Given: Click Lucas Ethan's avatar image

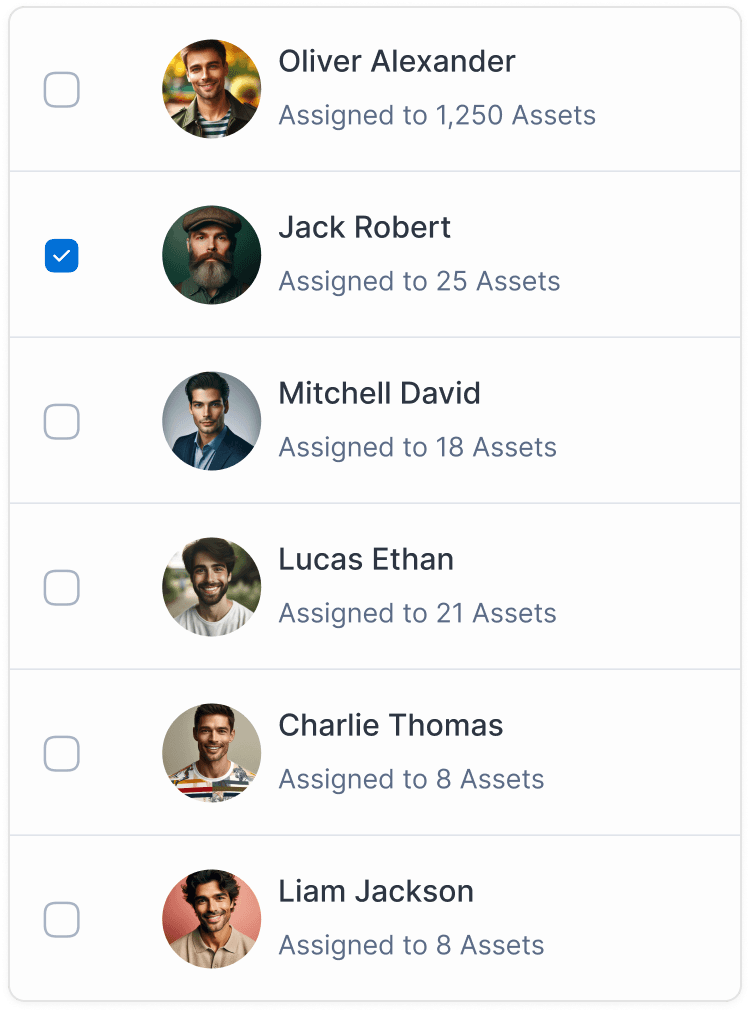Looking at the screenshot, I should [211, 587].
